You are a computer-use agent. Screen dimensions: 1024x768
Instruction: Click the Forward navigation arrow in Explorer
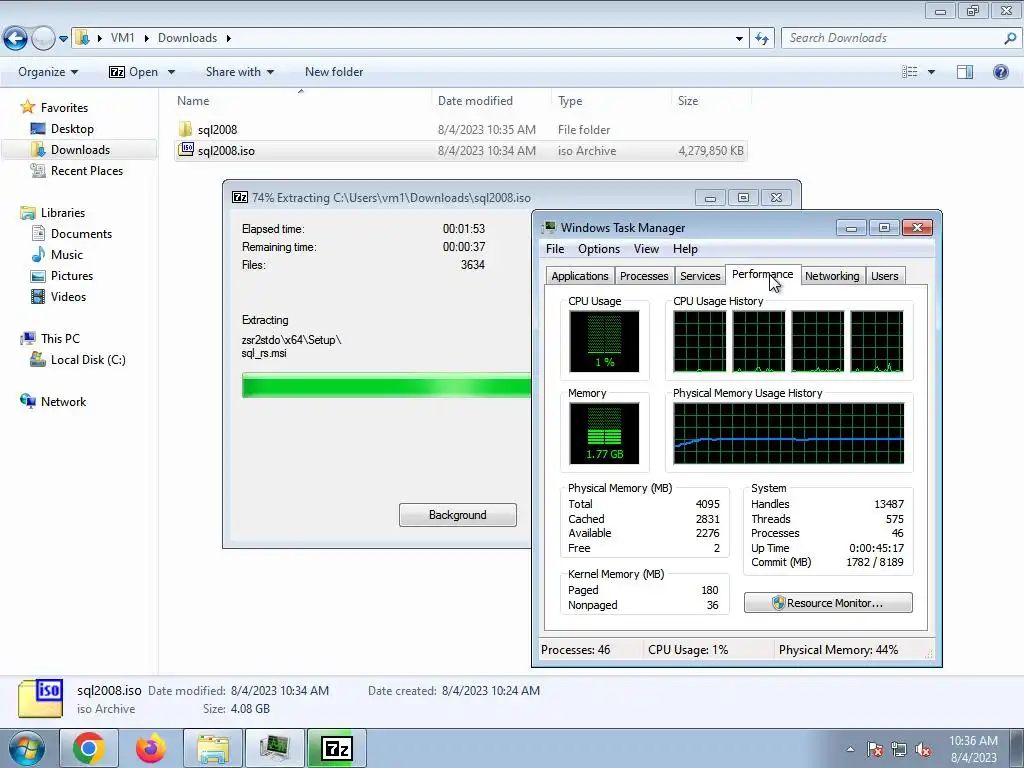pyautogui.click(x=43, y=39)
